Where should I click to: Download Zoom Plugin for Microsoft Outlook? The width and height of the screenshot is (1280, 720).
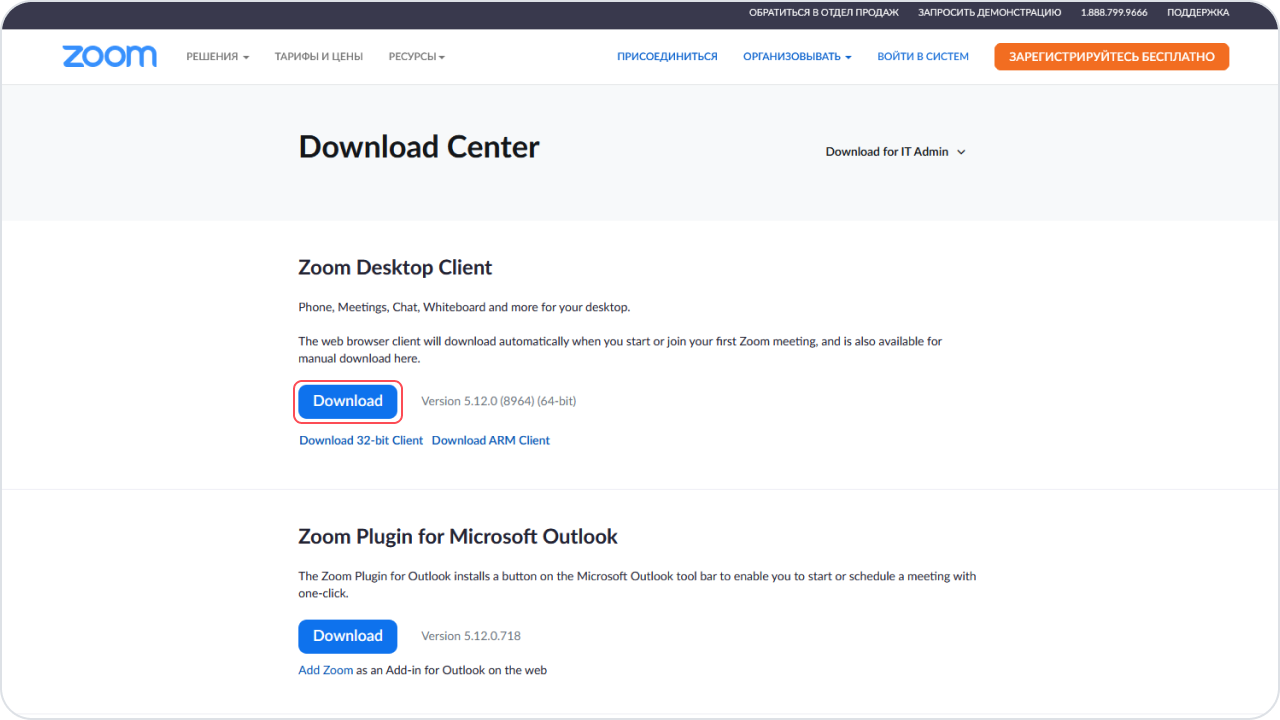point(348,636)
